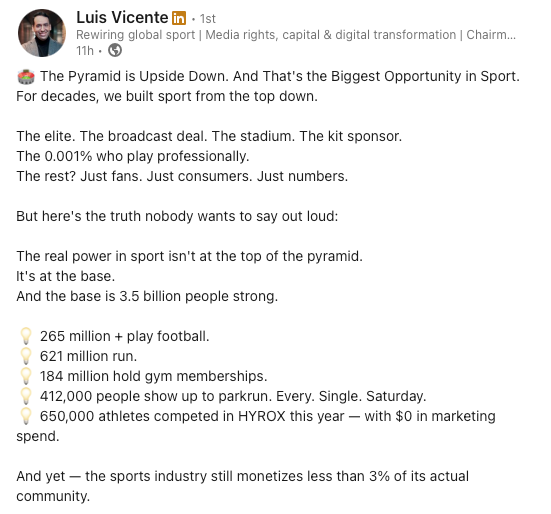This screenshot has height=514, width=551.
Task: Click the lightbulb beside 621 million run
Action: pyautogui.click(x=26, y=356)
